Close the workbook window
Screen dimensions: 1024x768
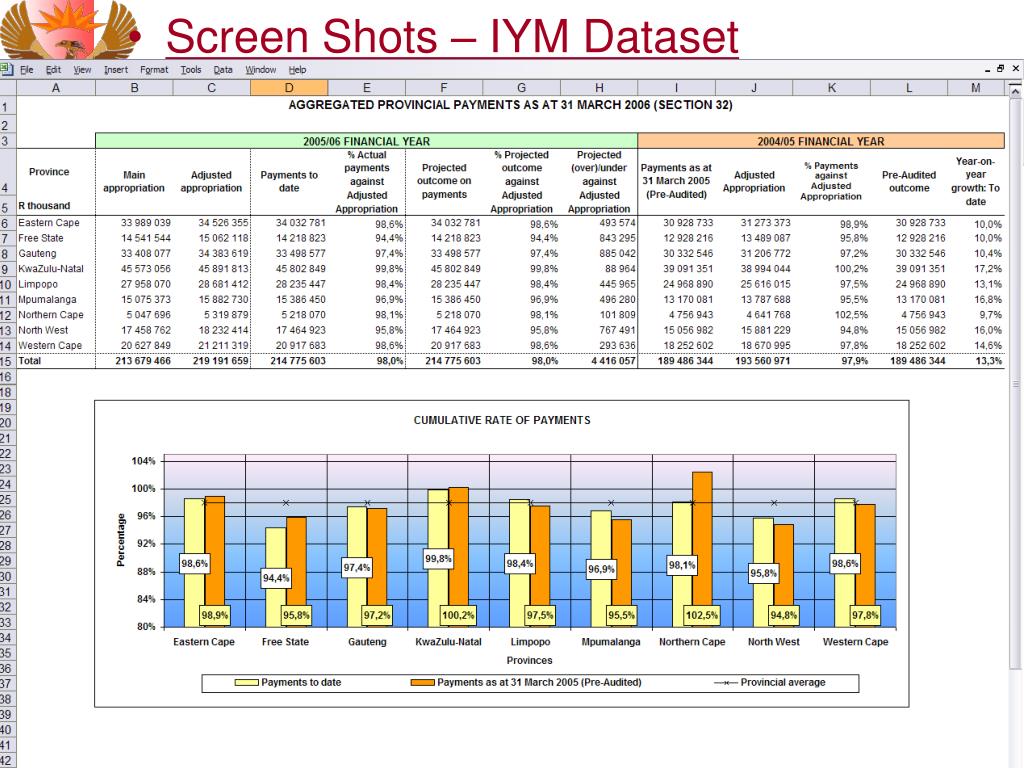point(1016,69)
